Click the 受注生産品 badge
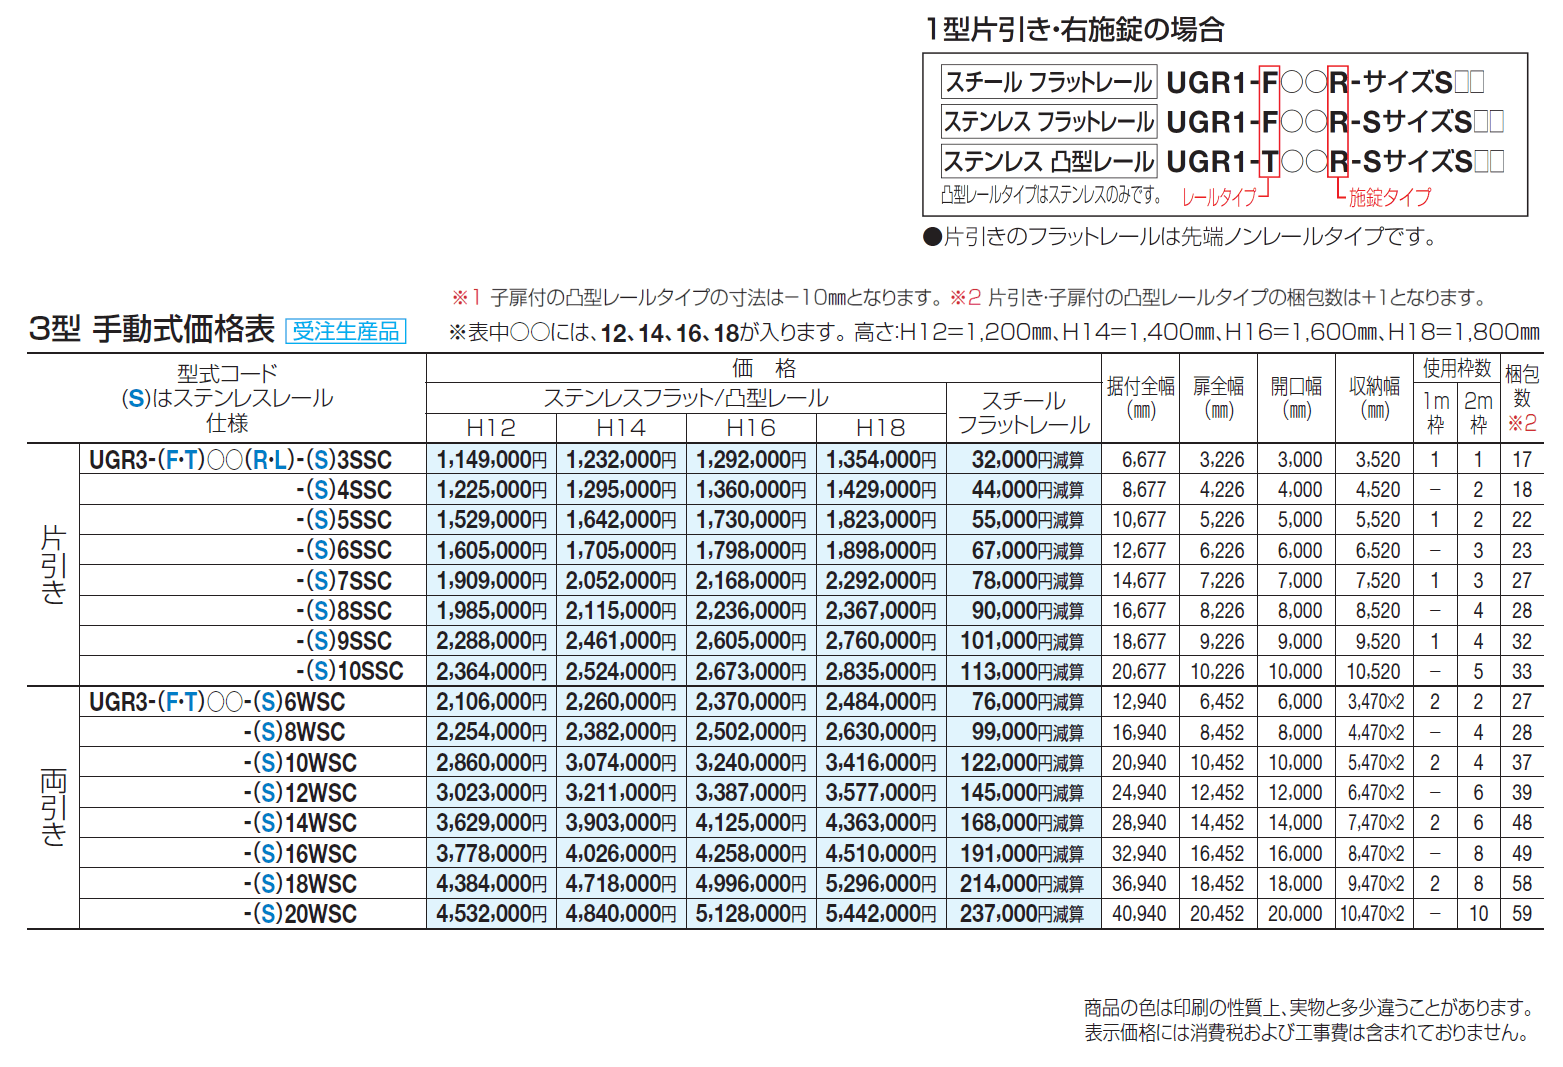This screenshot has height=1067, width=1563. [x=345, y=329]
